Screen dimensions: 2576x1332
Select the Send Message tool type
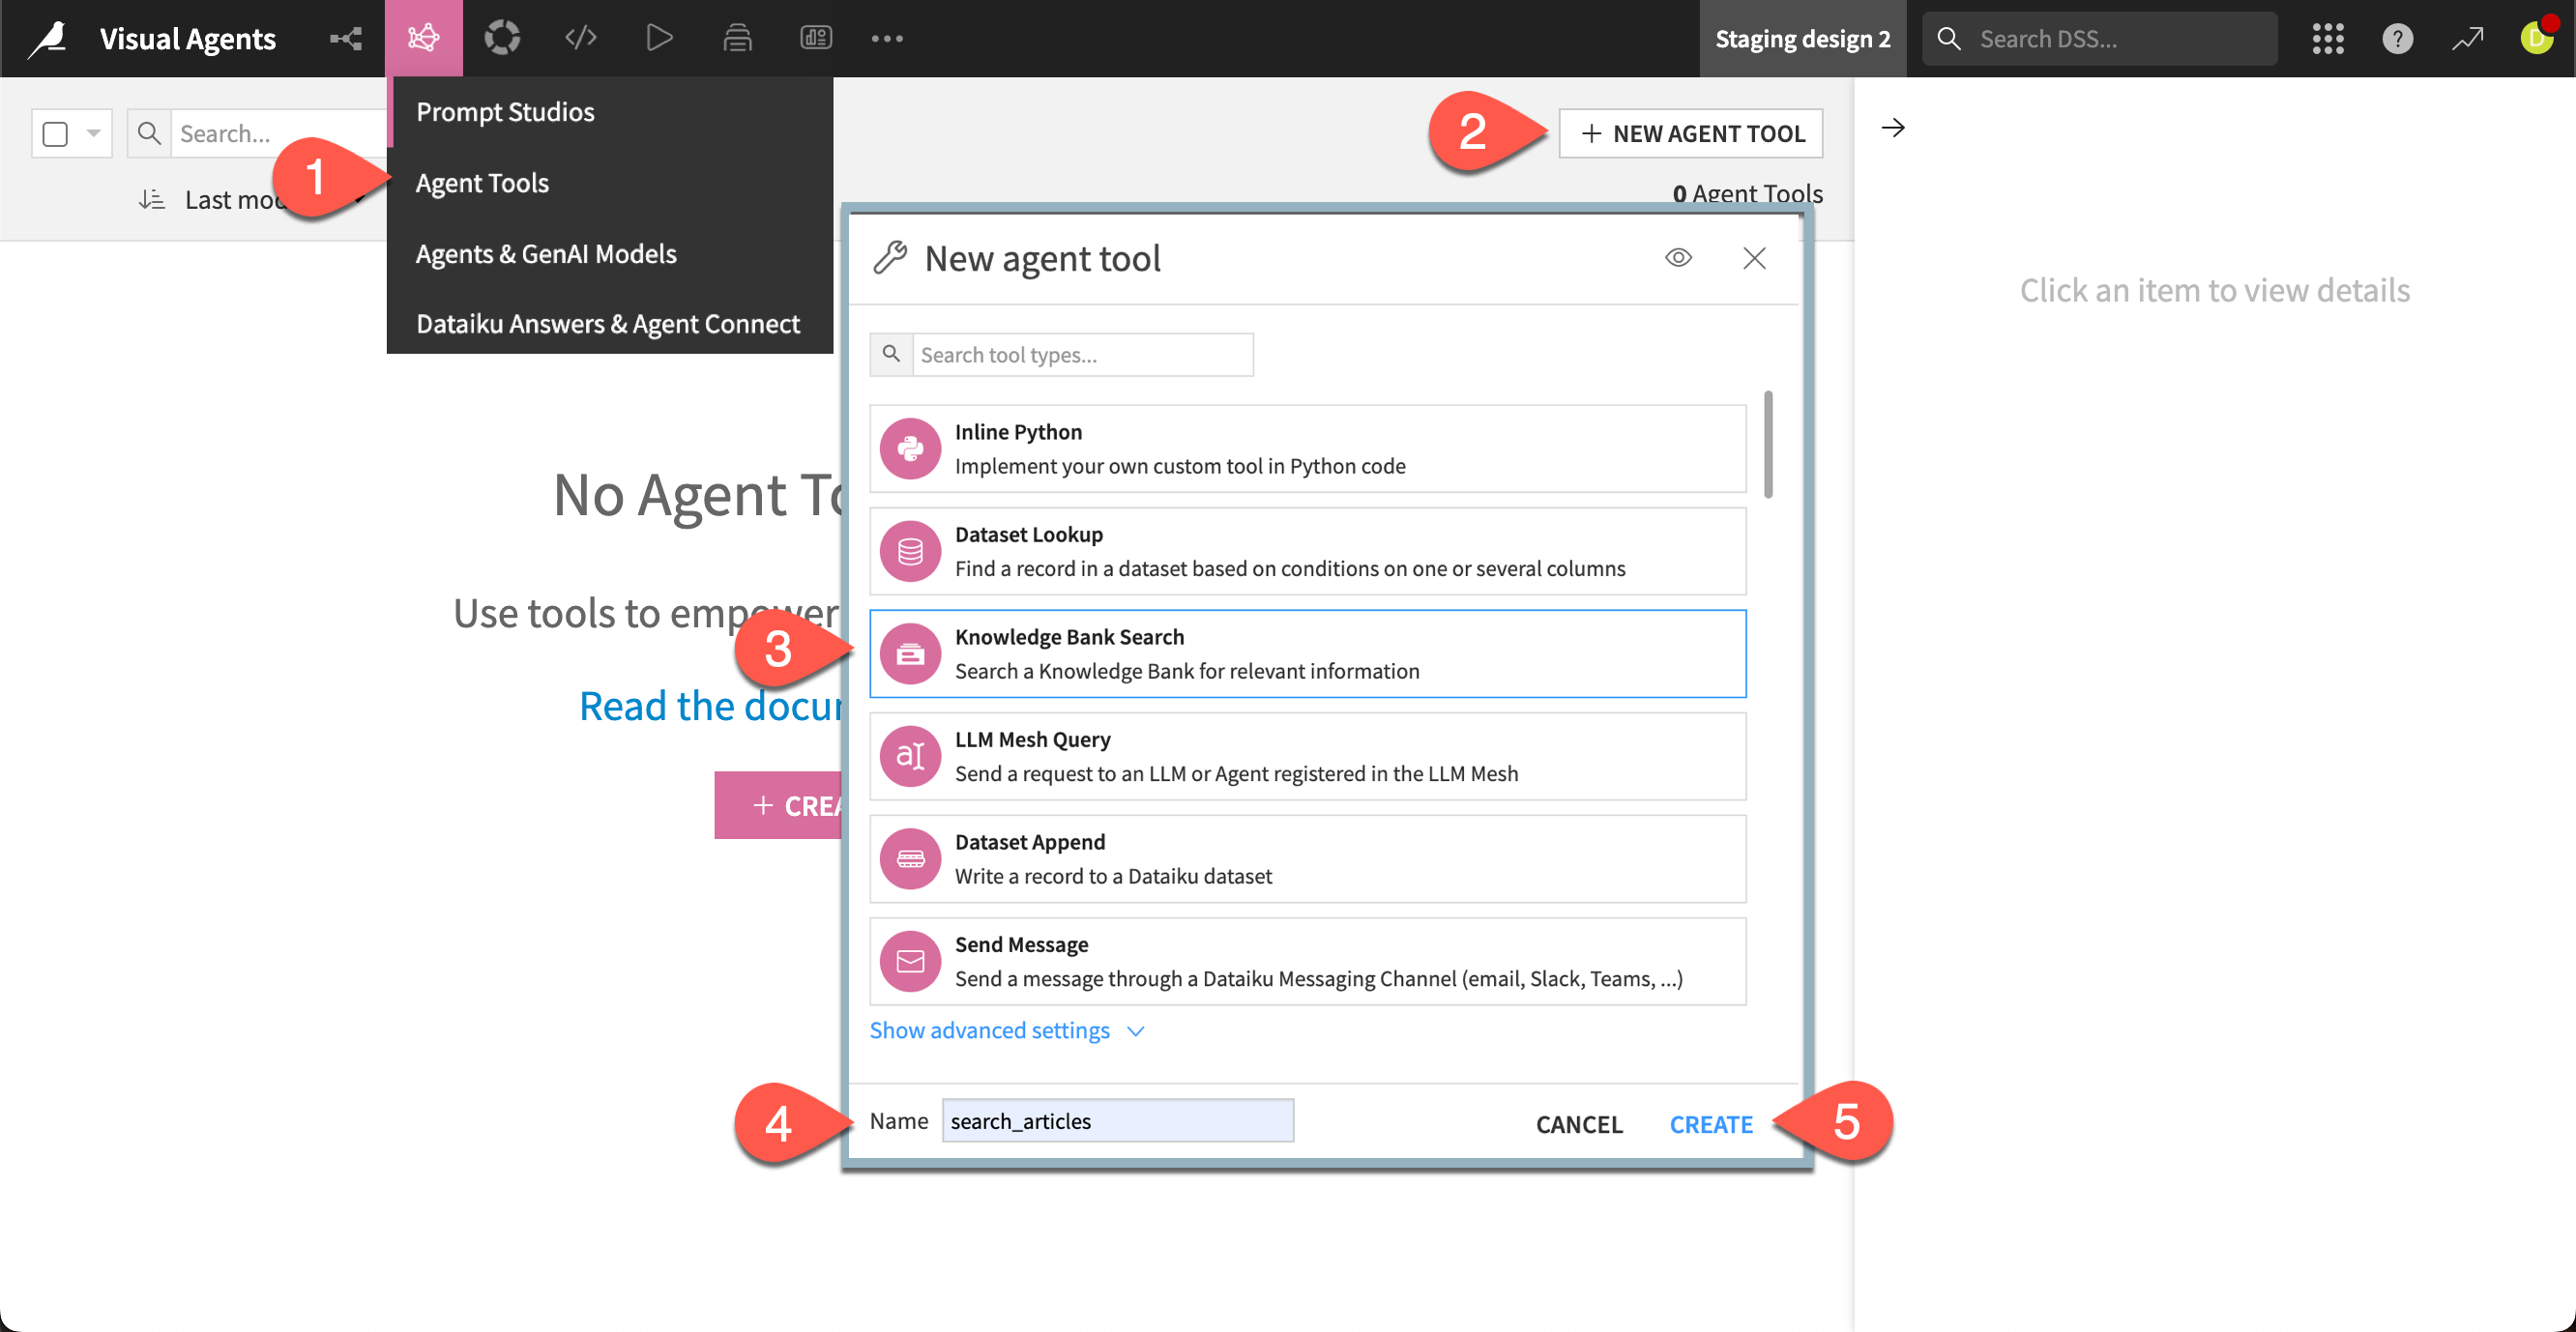[1307, 961]
